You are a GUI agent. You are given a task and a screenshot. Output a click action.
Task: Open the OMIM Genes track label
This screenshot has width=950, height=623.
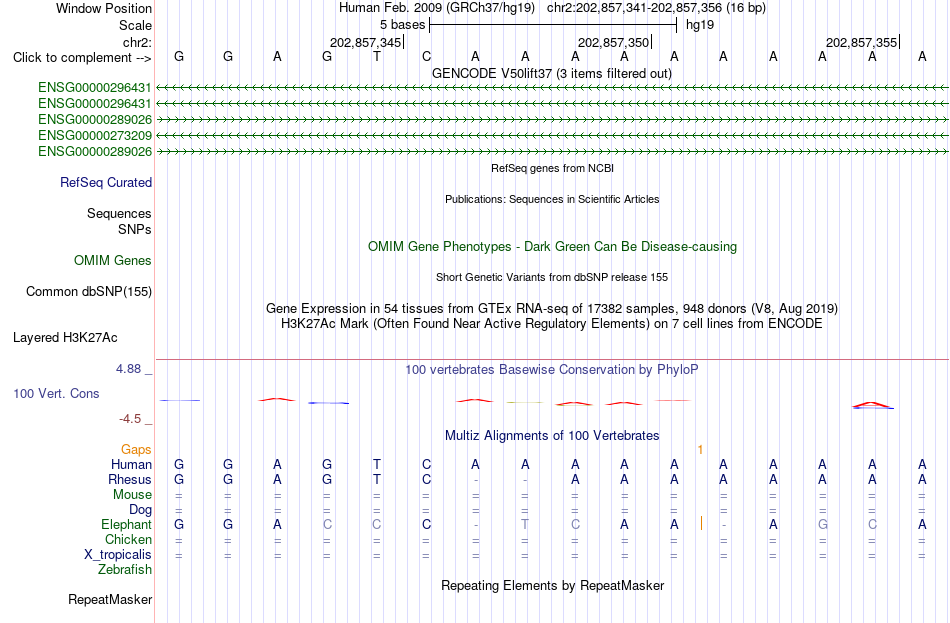coord(112,261)
